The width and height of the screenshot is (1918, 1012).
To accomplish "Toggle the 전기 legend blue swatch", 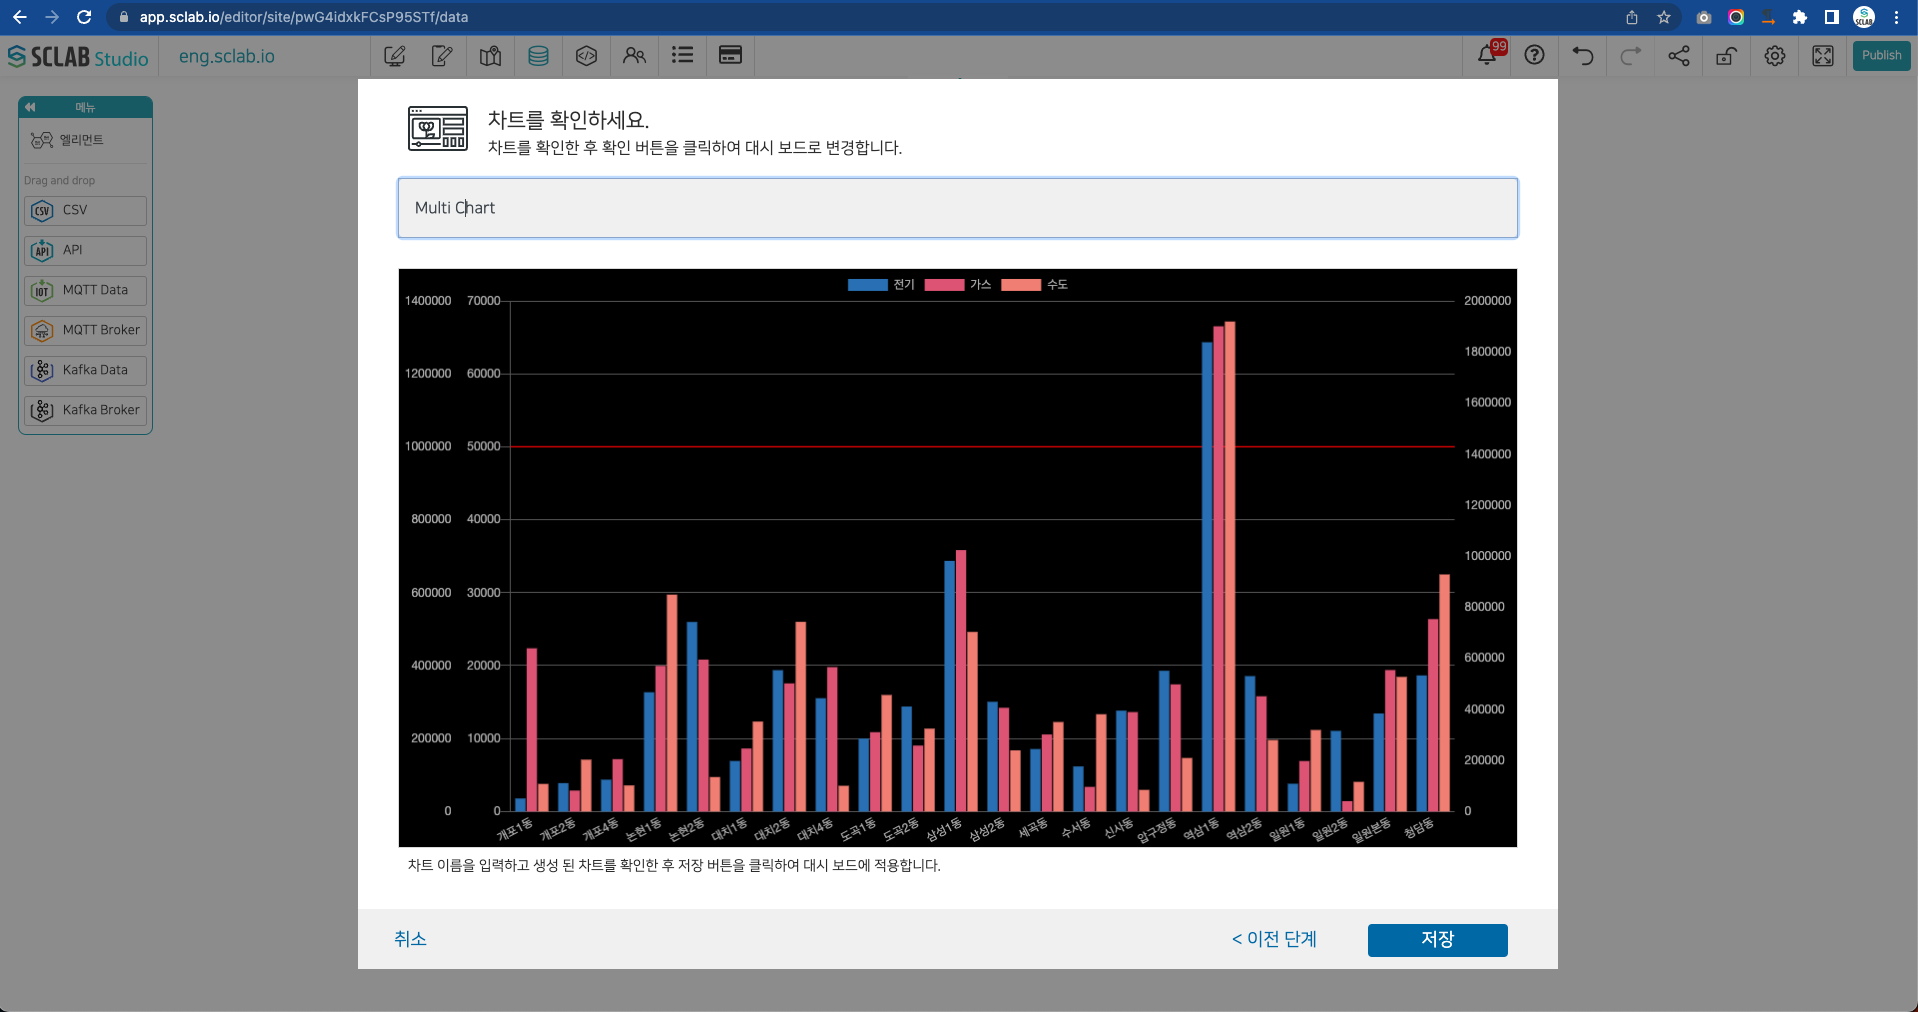I will (x=867, y=285).
